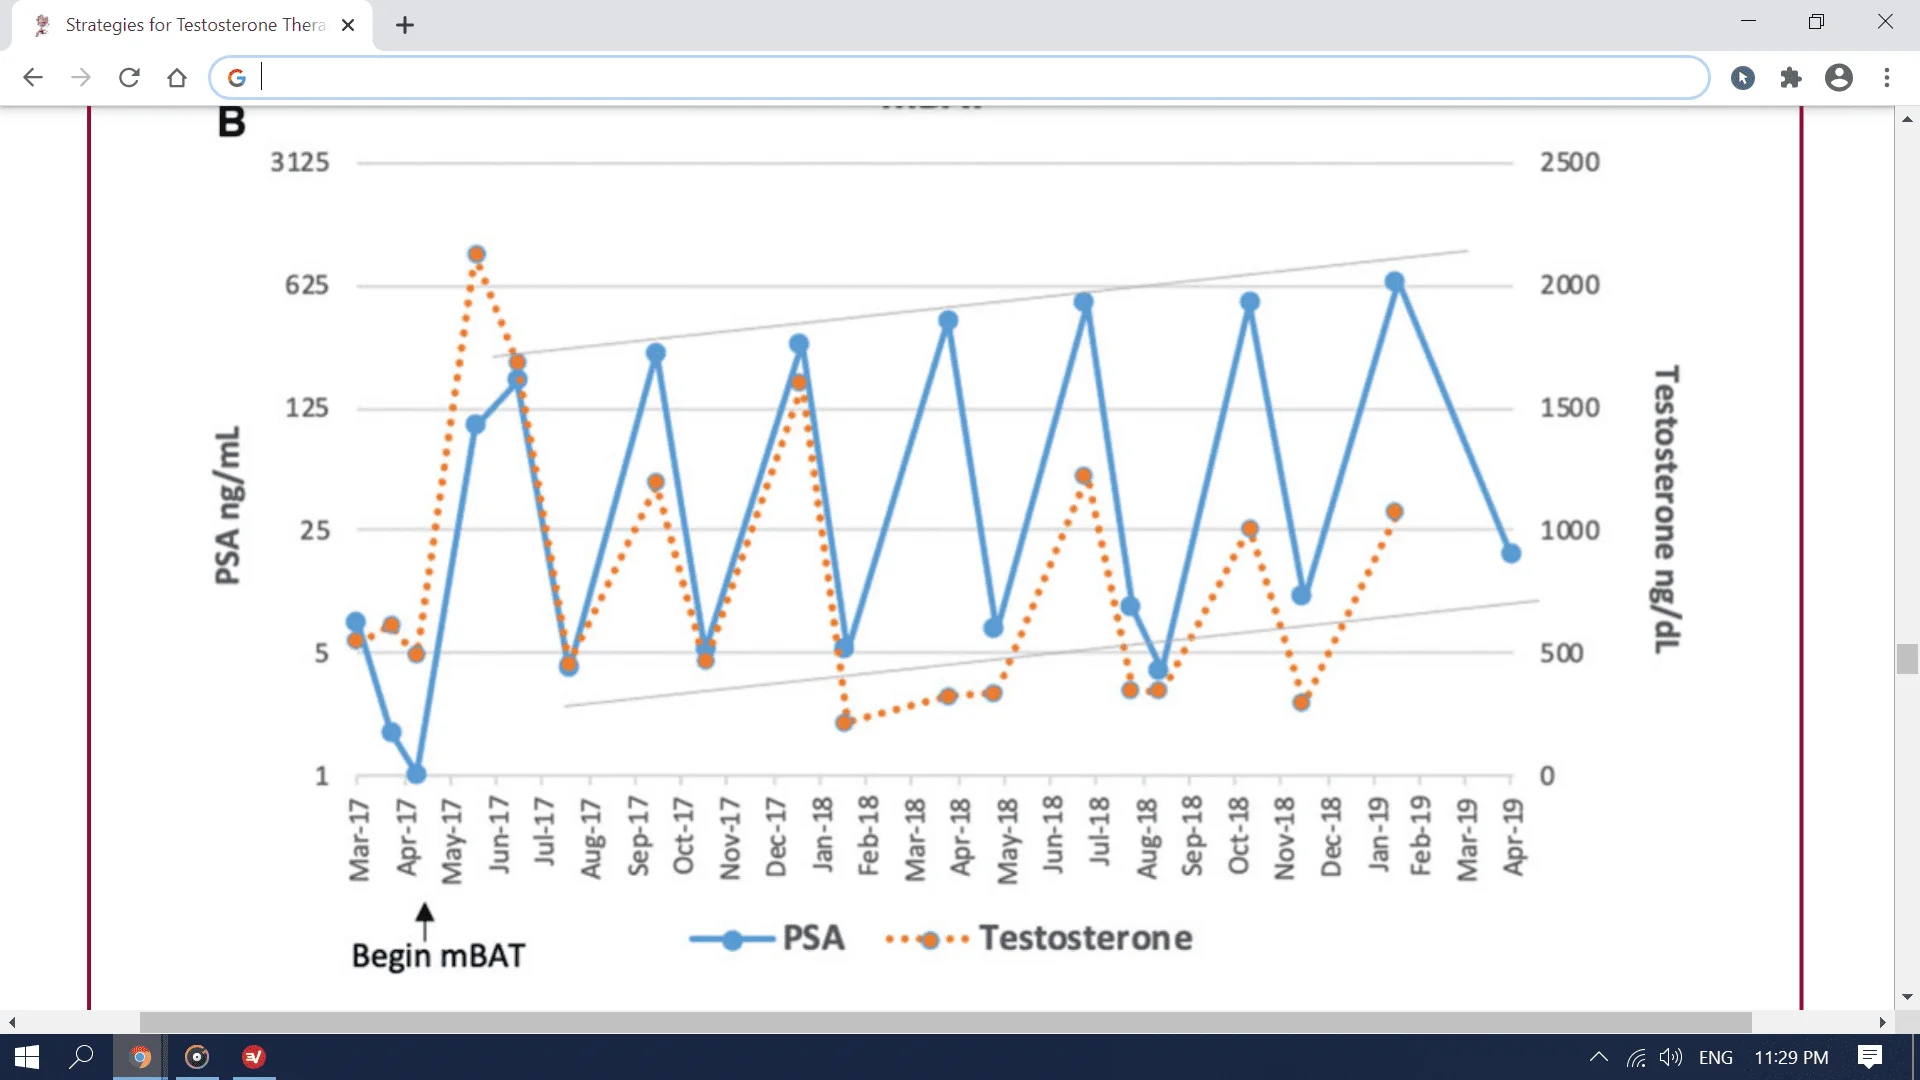Open a new browser tab
1920x1080 pixels.
coord(405,26)
